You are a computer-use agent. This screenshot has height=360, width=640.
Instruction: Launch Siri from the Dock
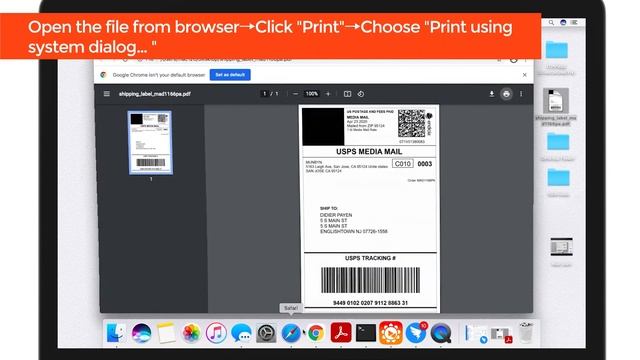coord(142,333)
